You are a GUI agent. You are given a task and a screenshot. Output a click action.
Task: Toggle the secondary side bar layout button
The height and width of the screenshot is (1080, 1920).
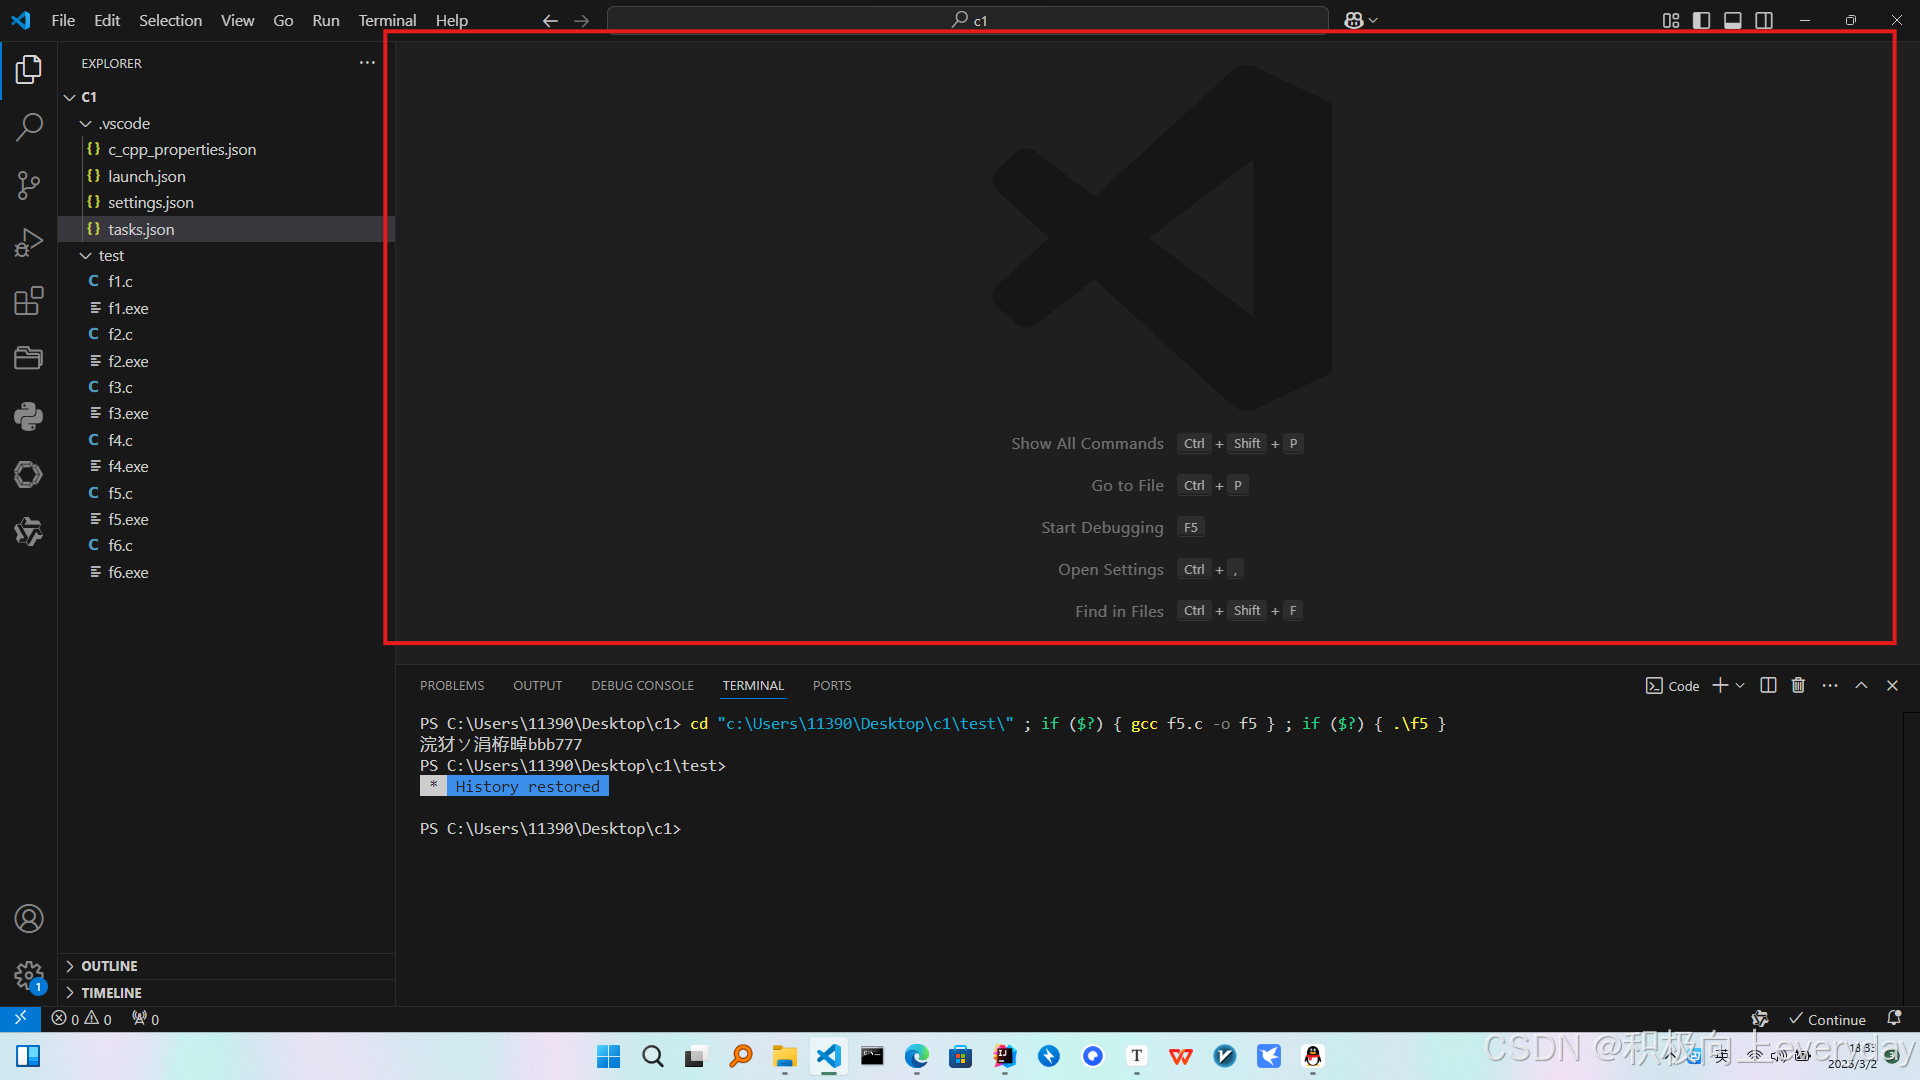[1764, 20]
